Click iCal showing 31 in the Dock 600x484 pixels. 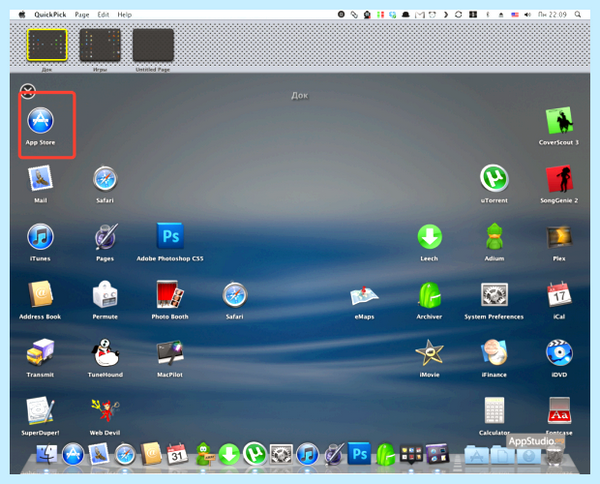[177, 454]
